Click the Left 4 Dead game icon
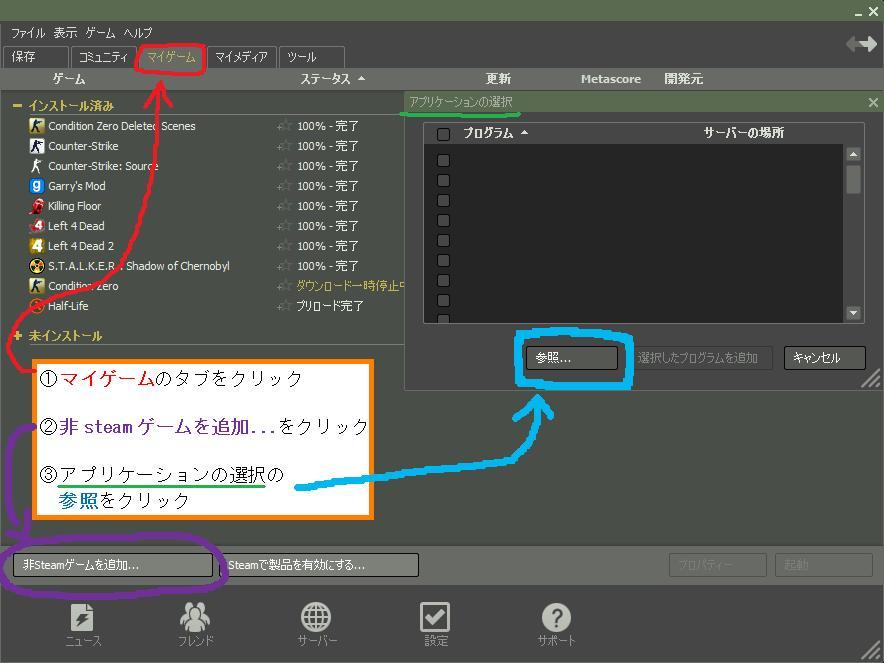Image resolution: width=884 pixels, height=663 pixels. (x=37, y=226)
